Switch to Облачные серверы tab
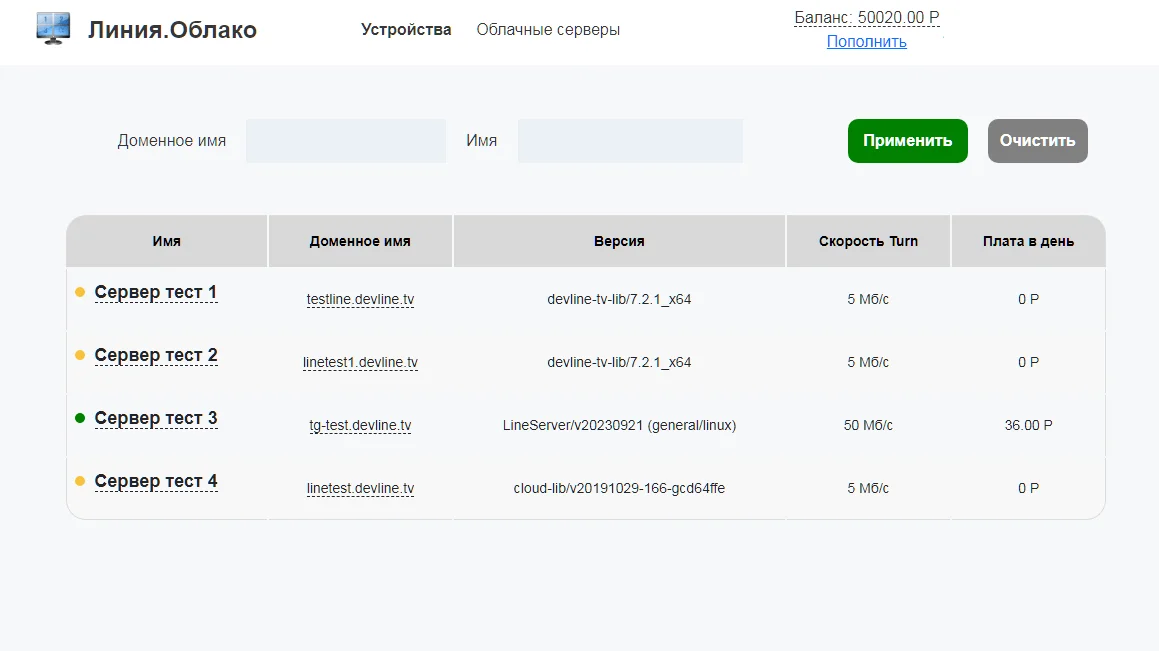 548,30
